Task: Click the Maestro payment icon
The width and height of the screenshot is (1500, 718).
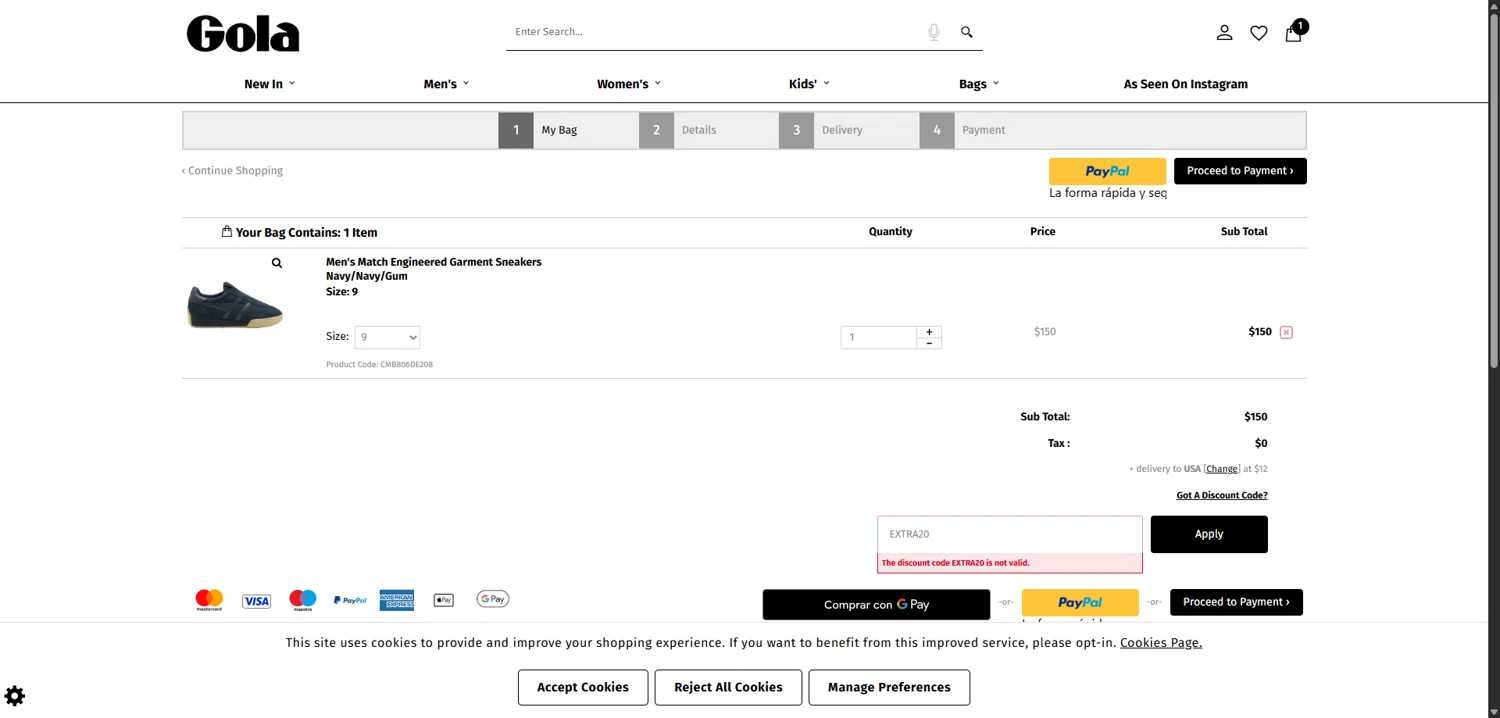Action: pyautogui.click(x=303, y=600)
